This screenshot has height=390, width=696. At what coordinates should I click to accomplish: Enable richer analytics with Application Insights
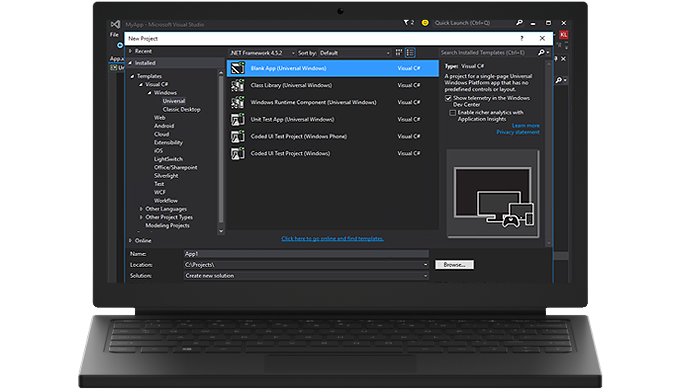(452, 113)
